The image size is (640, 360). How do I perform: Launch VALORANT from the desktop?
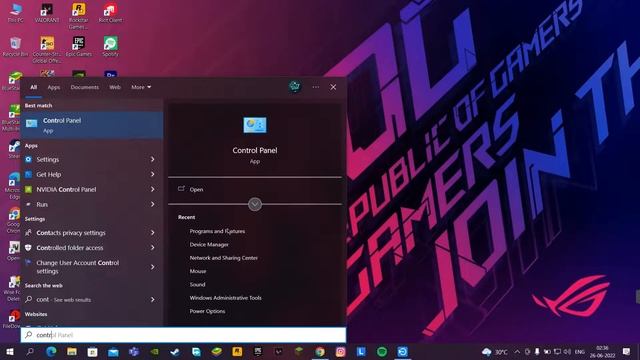pyautogui.click(x=47, y=12)
